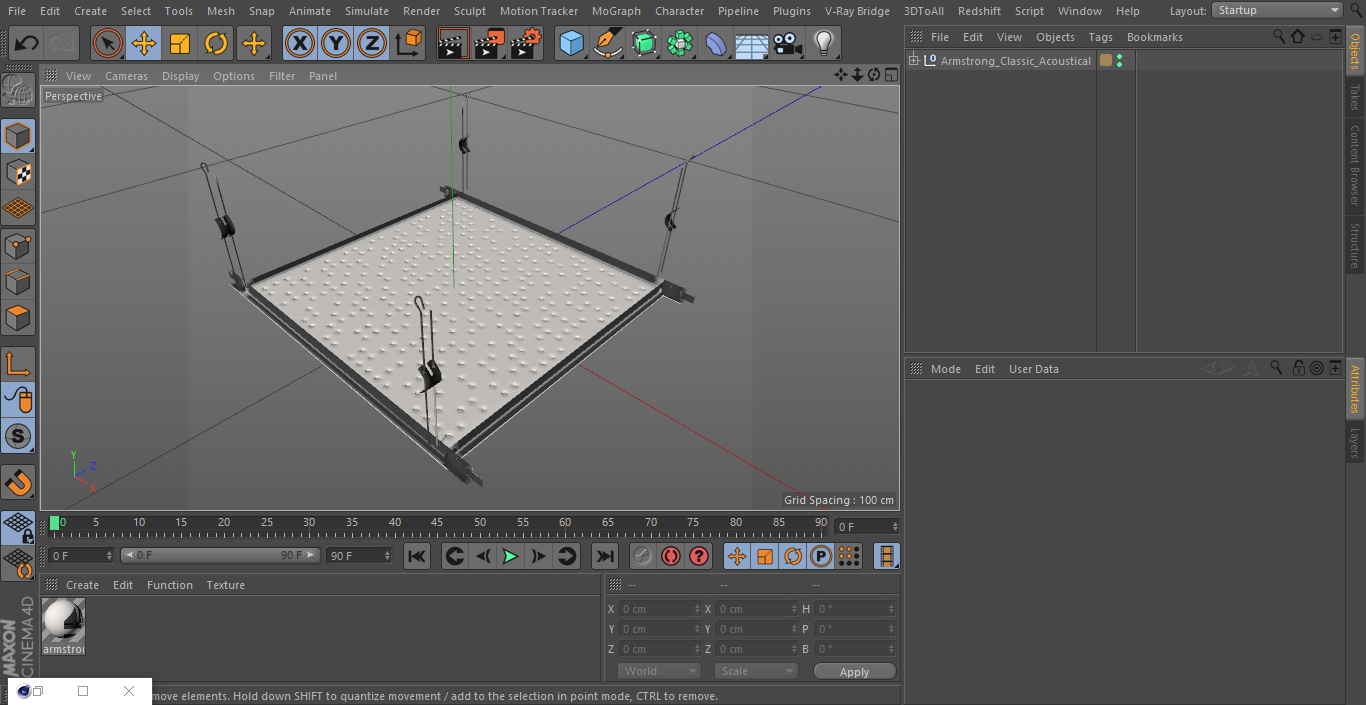Screen dimensions: 1366x705
Task: Click the object layer color swatch
Action: click(x=1106, y=61)
